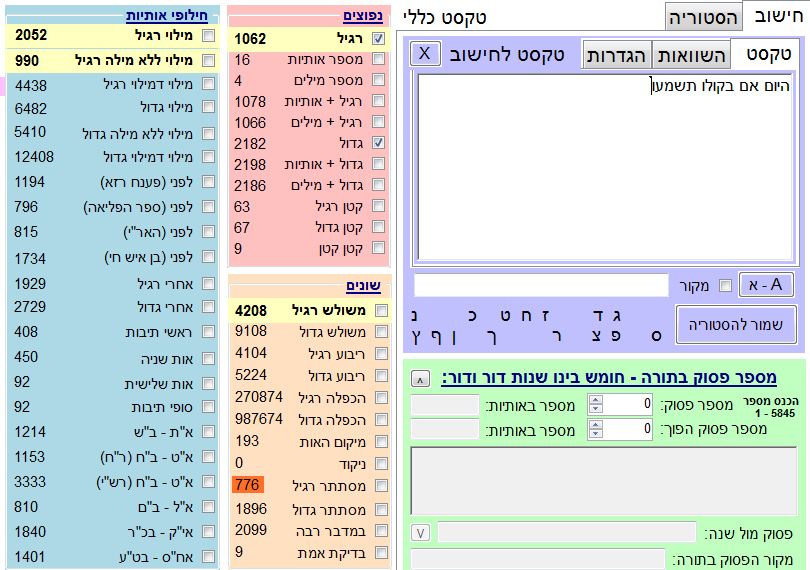Click the orange 776 highlighted value
Image resolution: width=810 pixels, height=570 pixels.
(x=246, y=485)
